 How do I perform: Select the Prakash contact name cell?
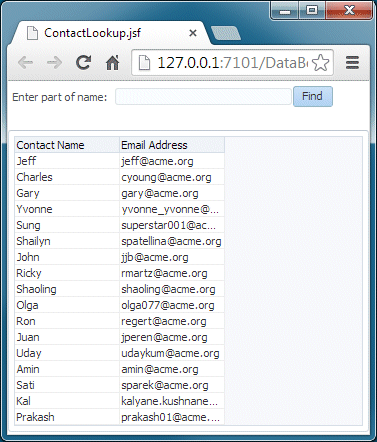point(67,417)
